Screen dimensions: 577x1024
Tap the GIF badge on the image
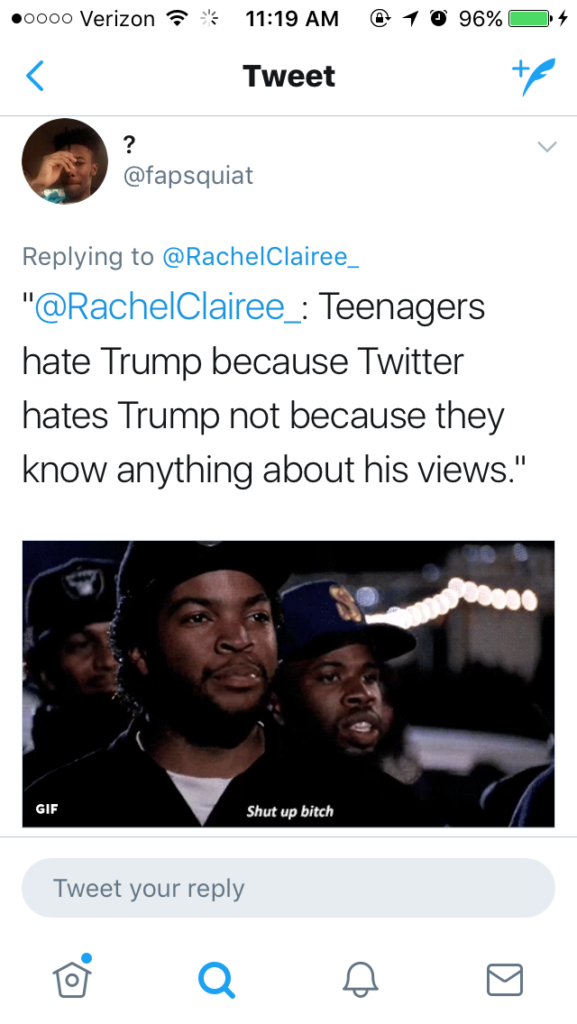pos(46,808)
